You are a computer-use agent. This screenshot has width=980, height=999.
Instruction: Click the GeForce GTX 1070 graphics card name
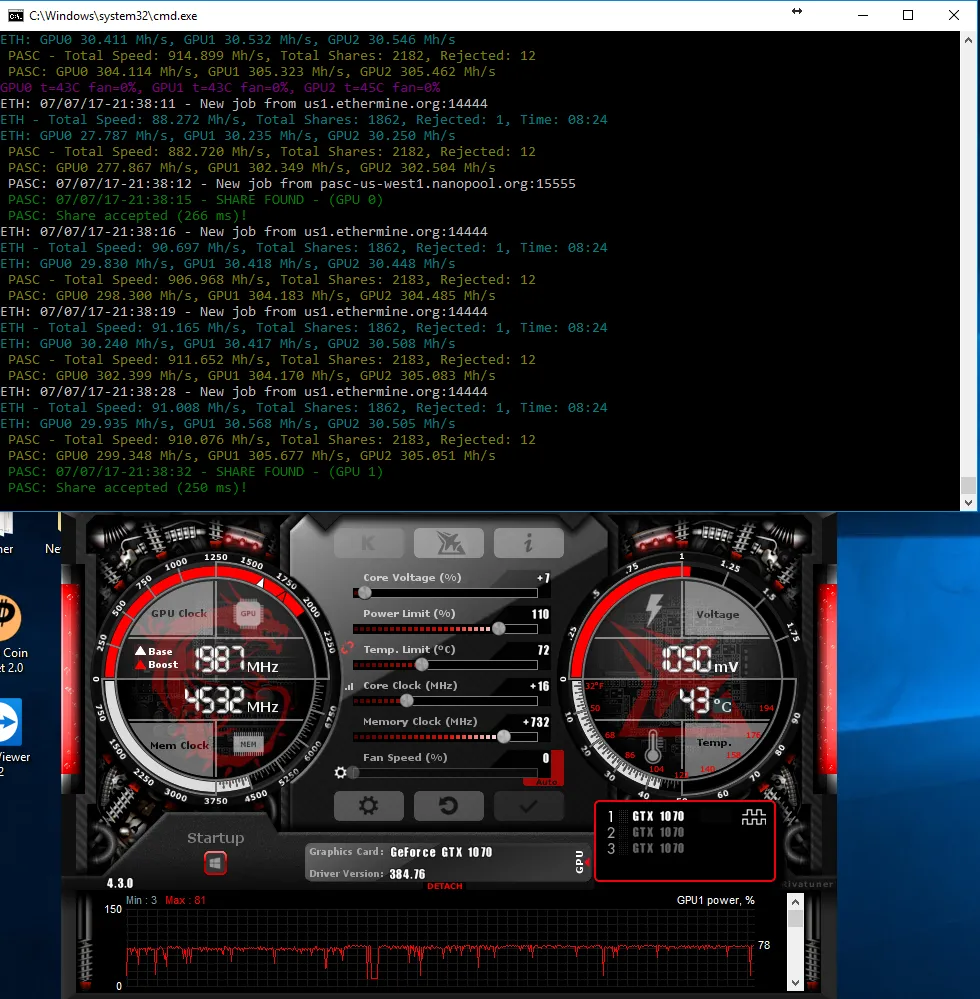441,852
